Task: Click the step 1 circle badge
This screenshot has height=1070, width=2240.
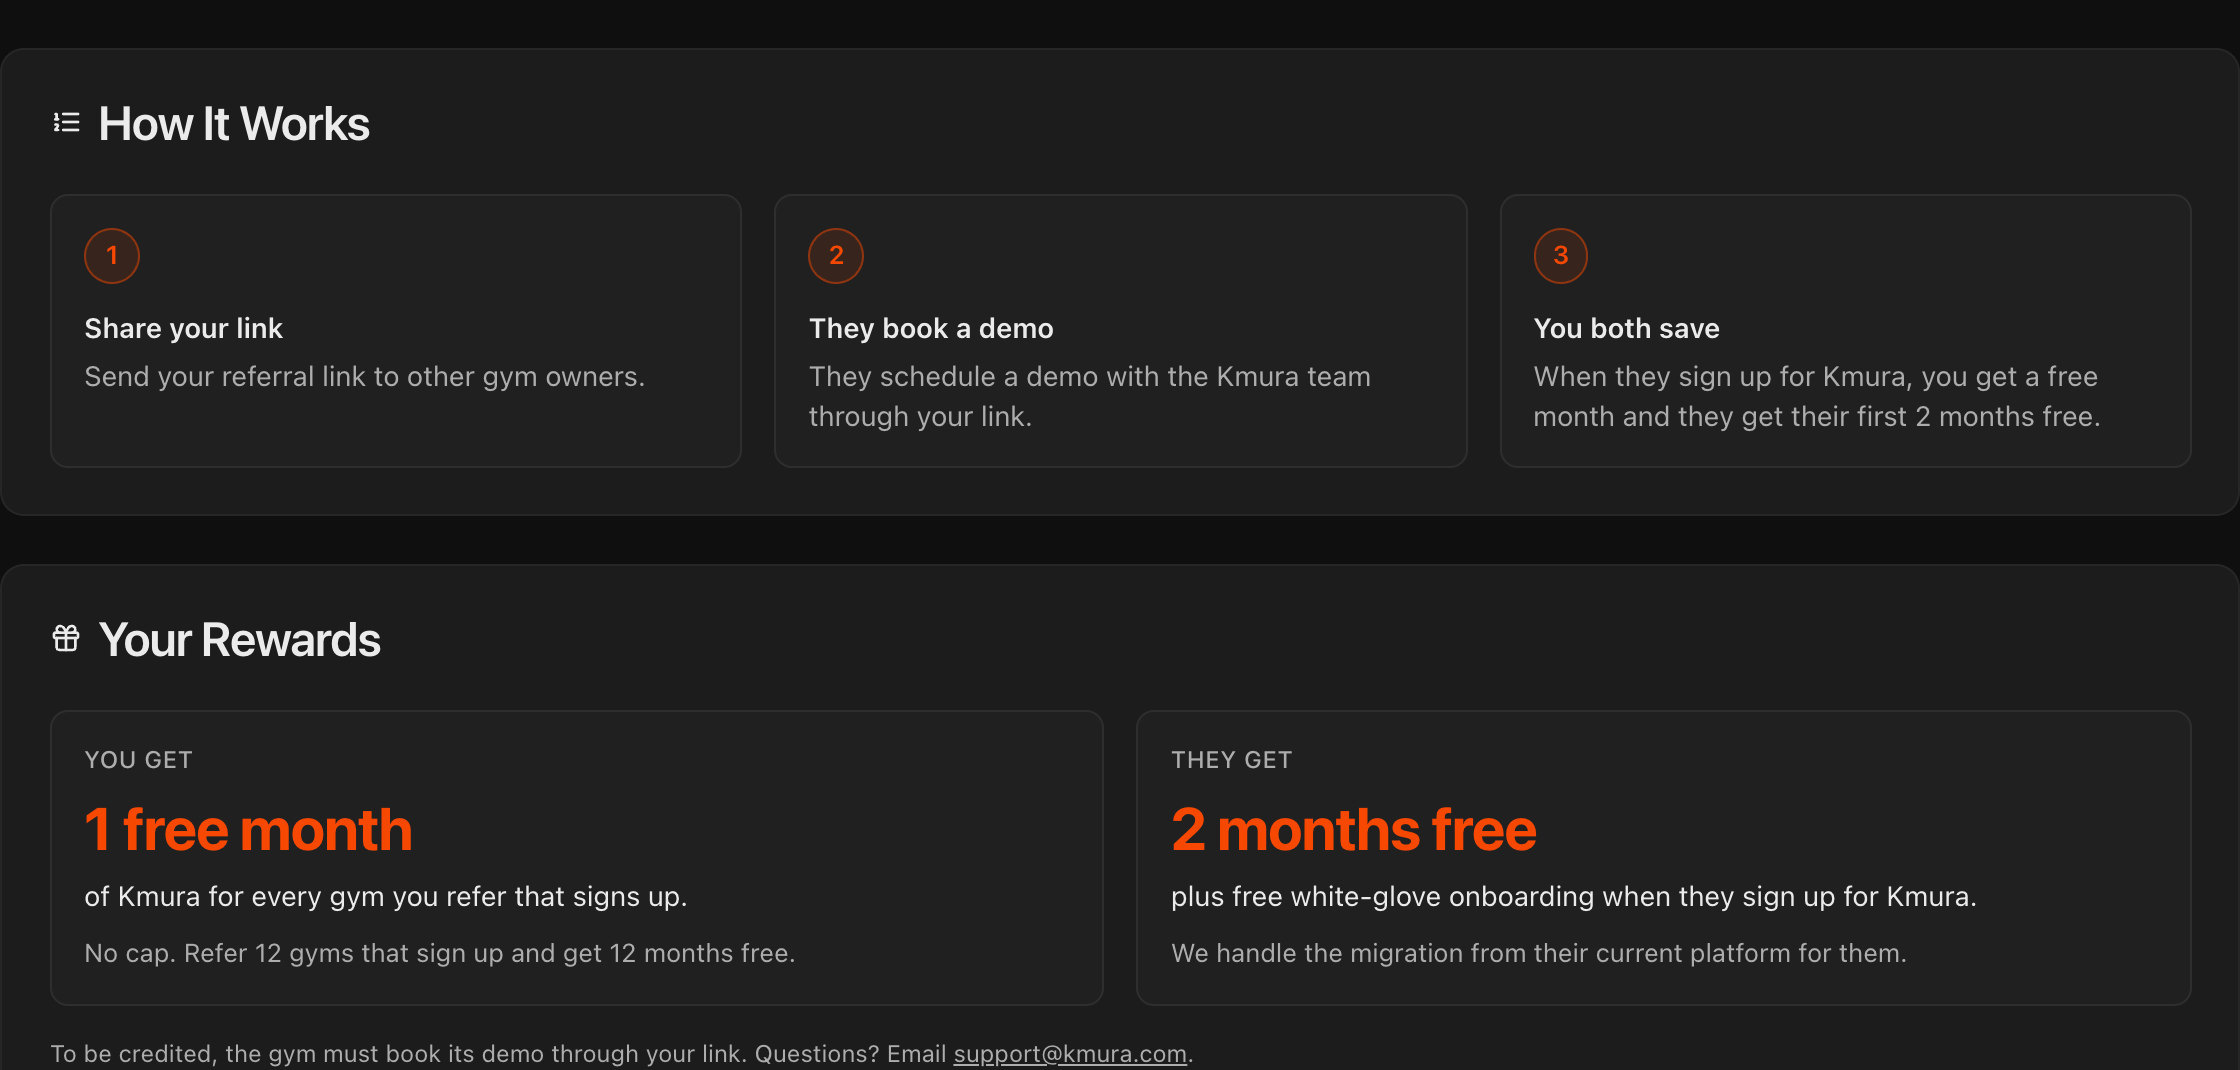Action: (112, 256)
